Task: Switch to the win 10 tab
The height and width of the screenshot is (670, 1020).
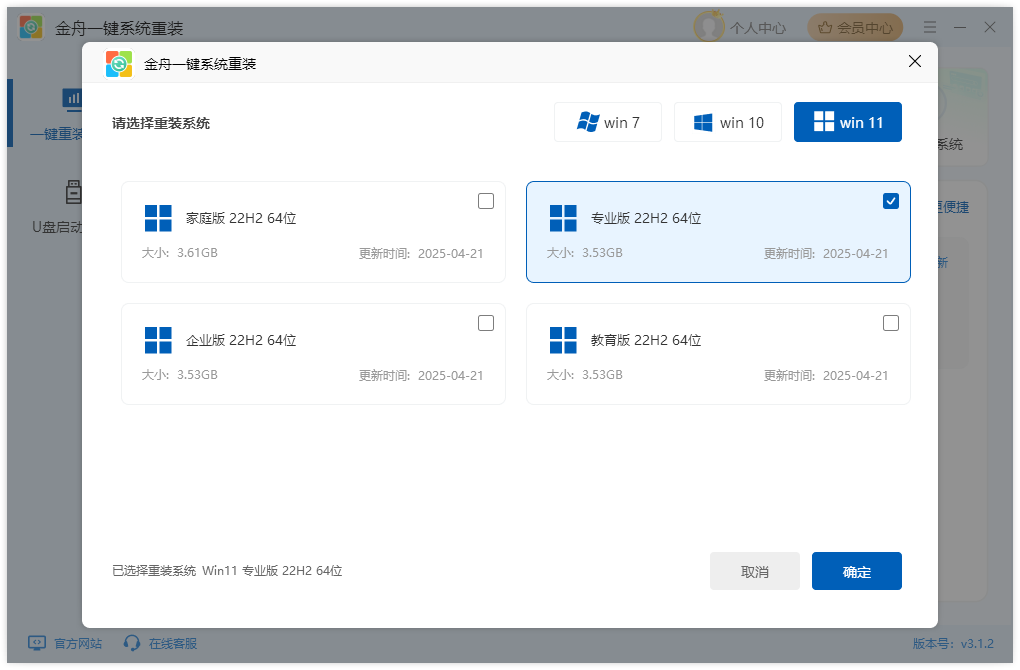Action: click(x=728, y=122)
